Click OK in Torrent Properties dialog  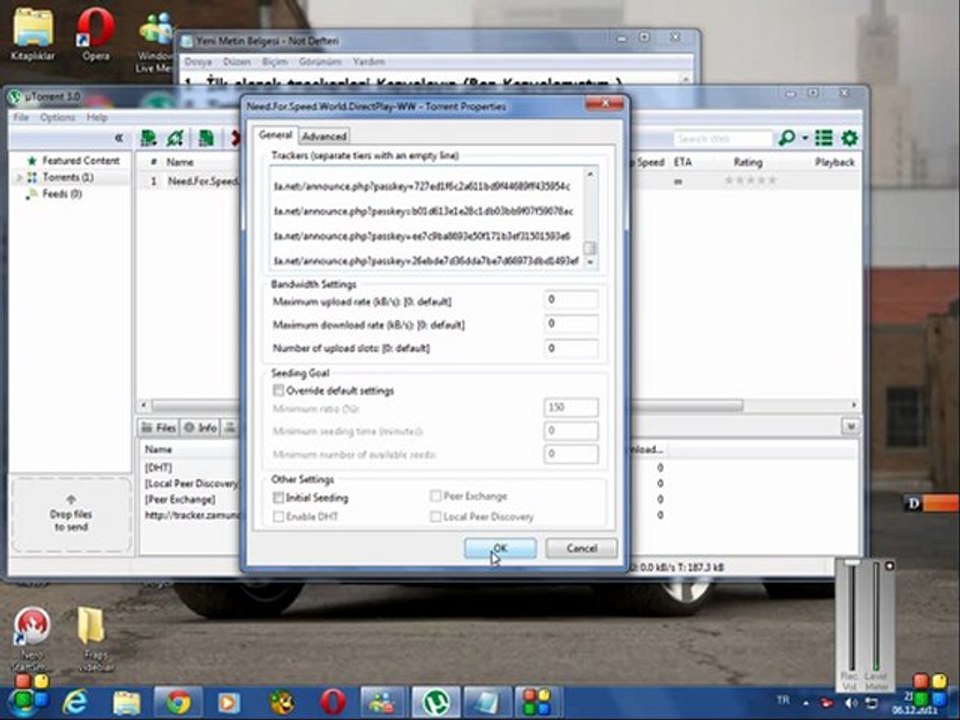point(500,548)
